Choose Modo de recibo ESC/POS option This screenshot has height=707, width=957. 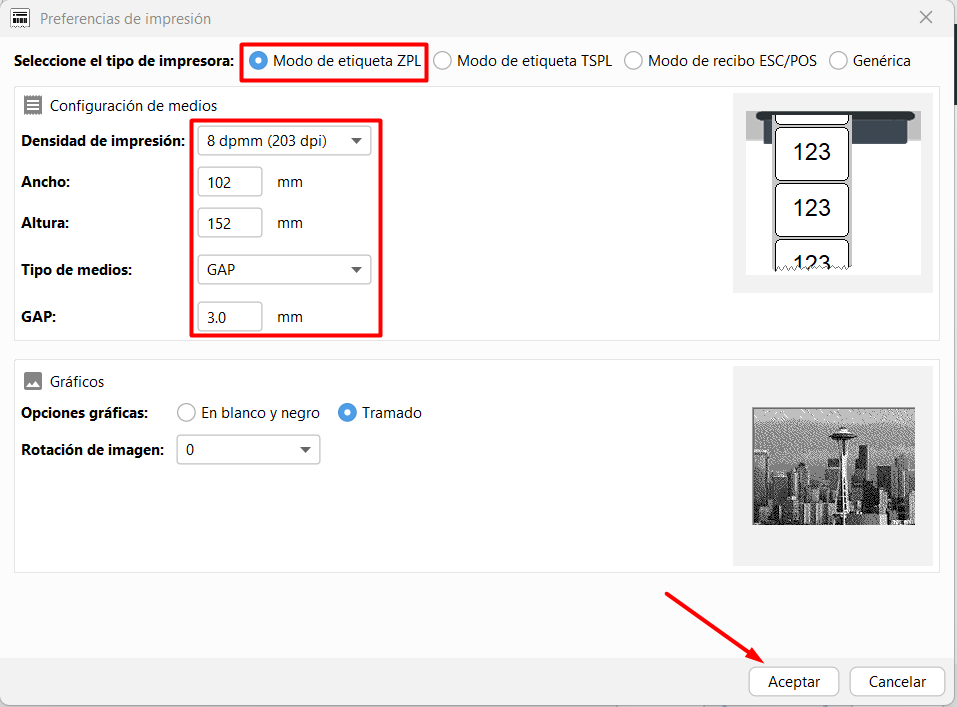point(633,61)
